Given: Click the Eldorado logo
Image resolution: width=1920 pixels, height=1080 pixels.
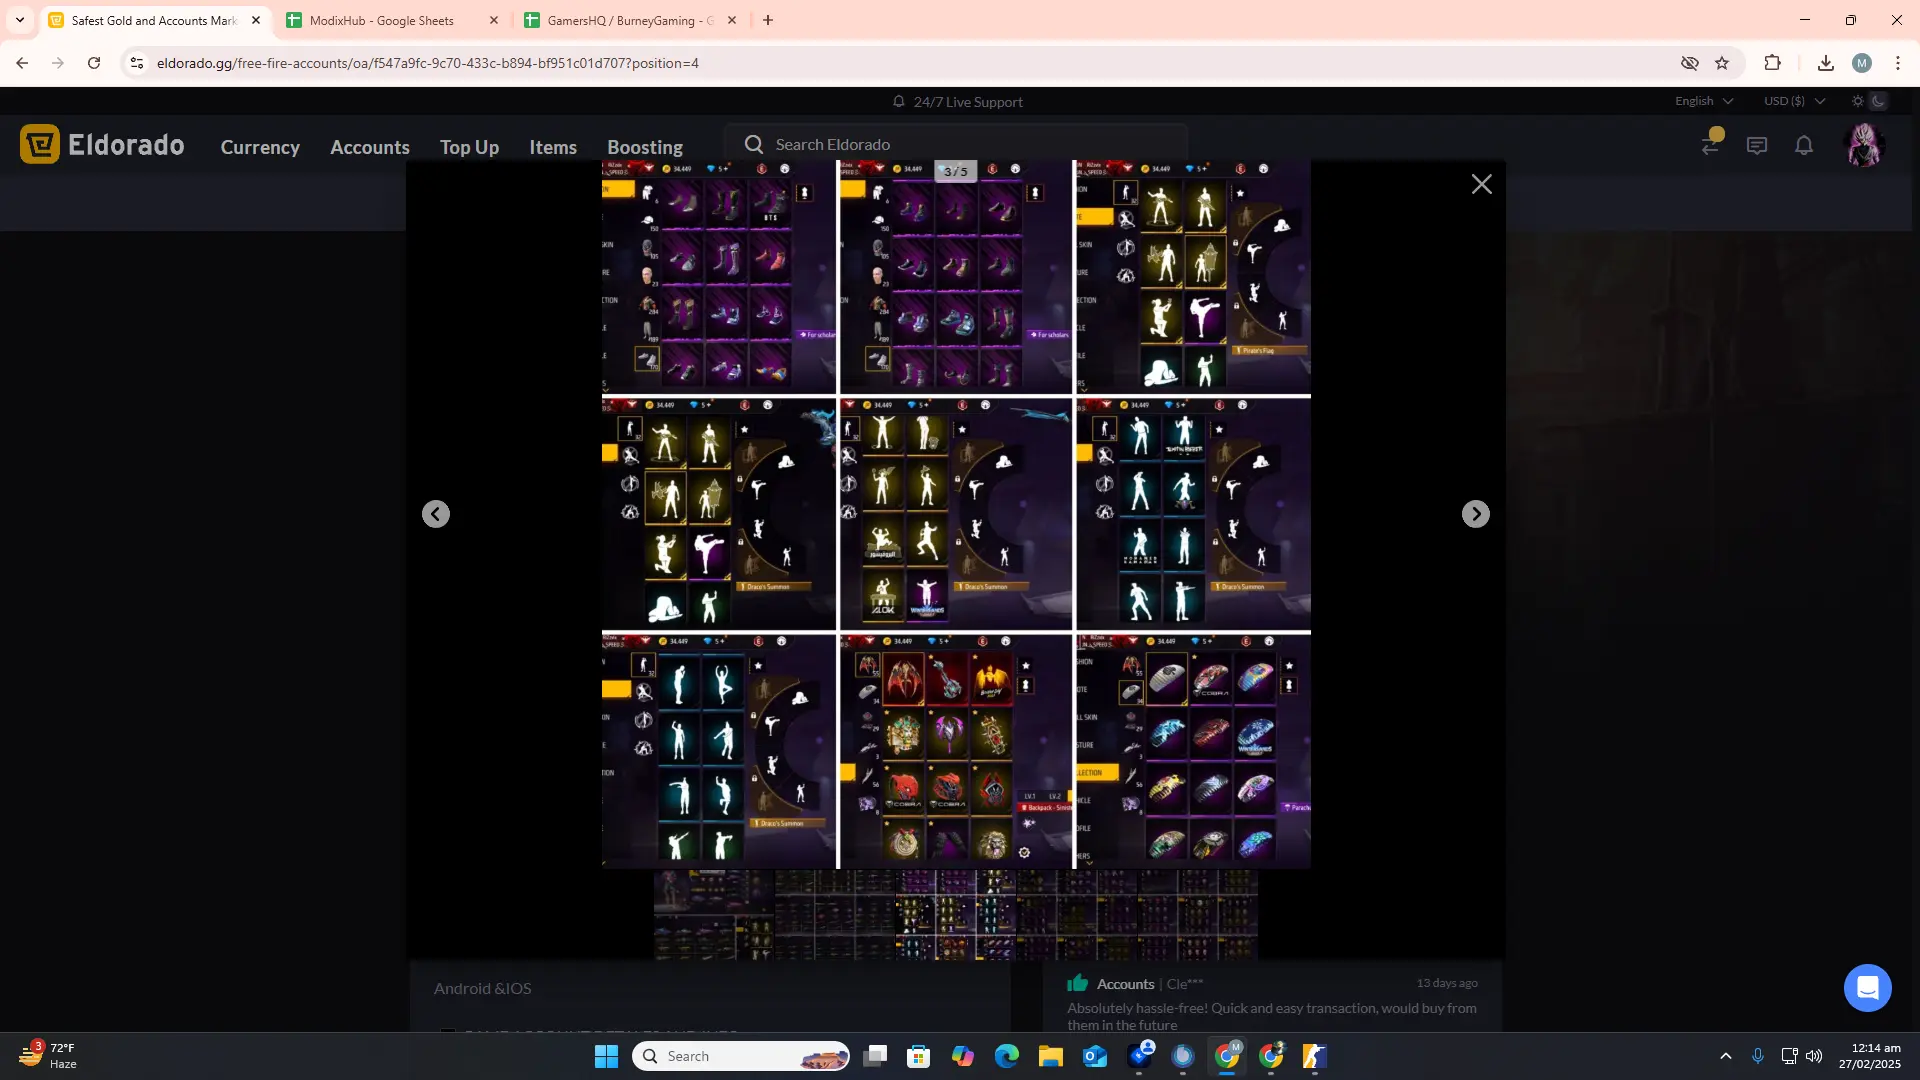Looking at the screenshot, I should click(x=102, y=145).
